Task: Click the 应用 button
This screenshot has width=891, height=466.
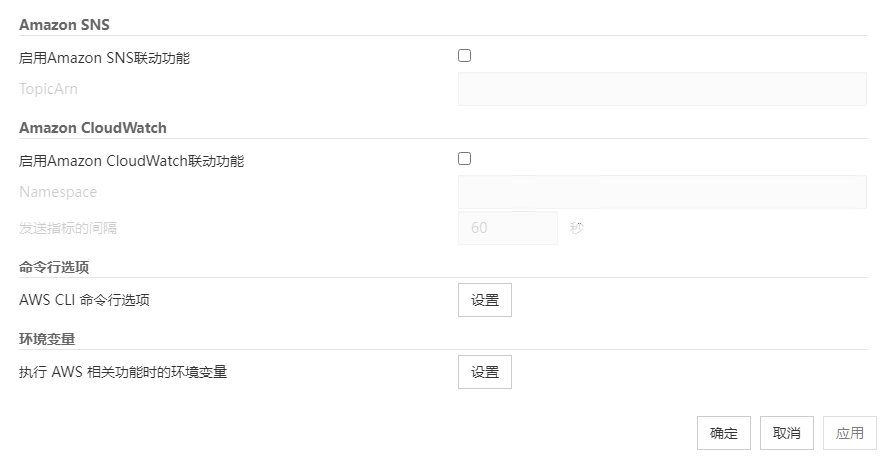Action: 850,433
